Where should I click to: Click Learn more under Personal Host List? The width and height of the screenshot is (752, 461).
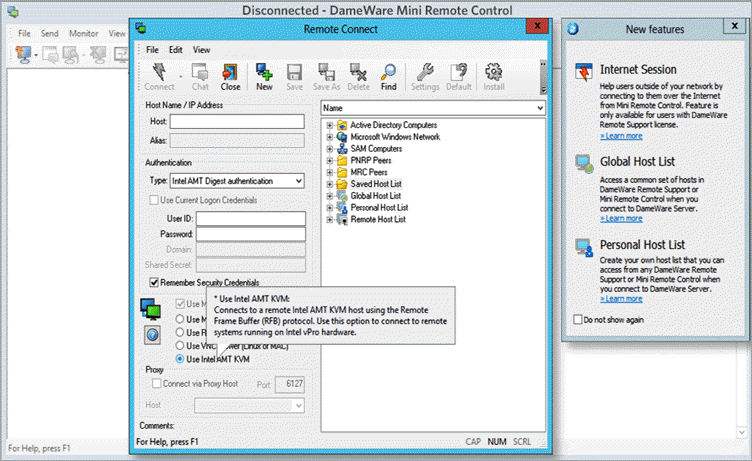point(621,299)
